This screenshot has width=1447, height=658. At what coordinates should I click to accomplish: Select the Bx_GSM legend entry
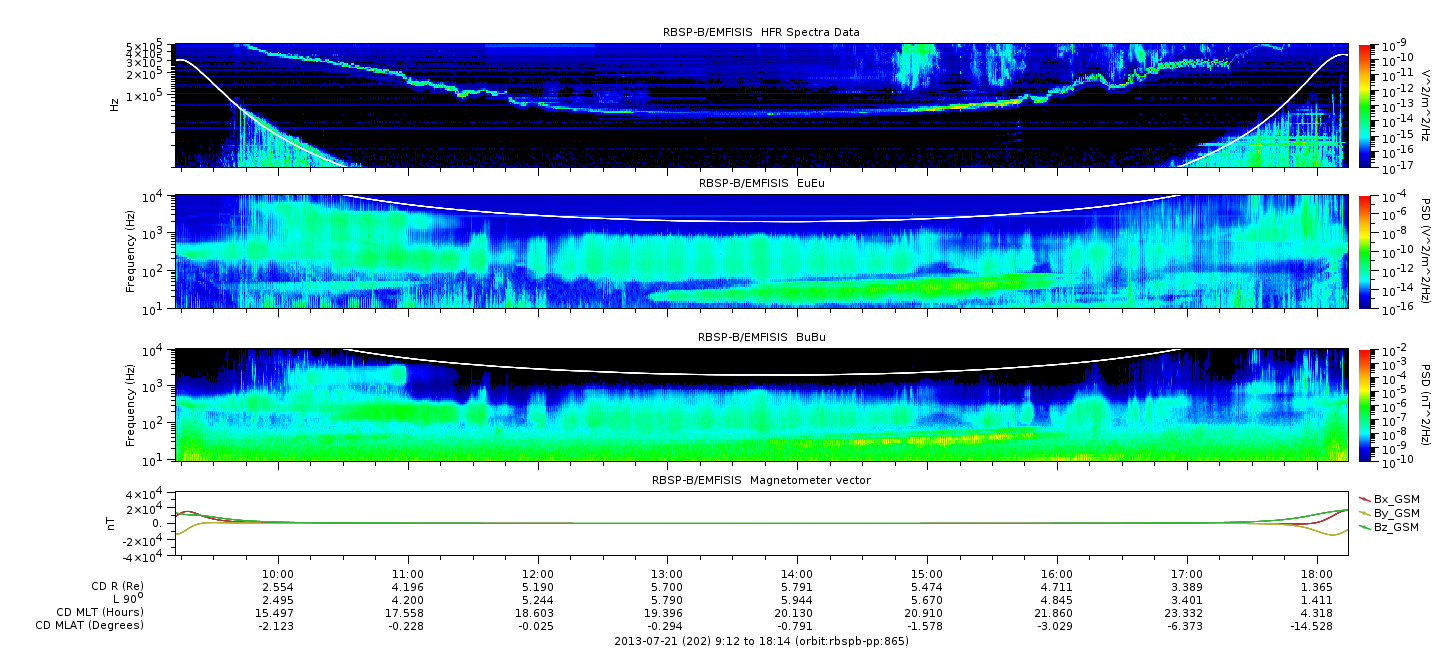click(1388, 498)
